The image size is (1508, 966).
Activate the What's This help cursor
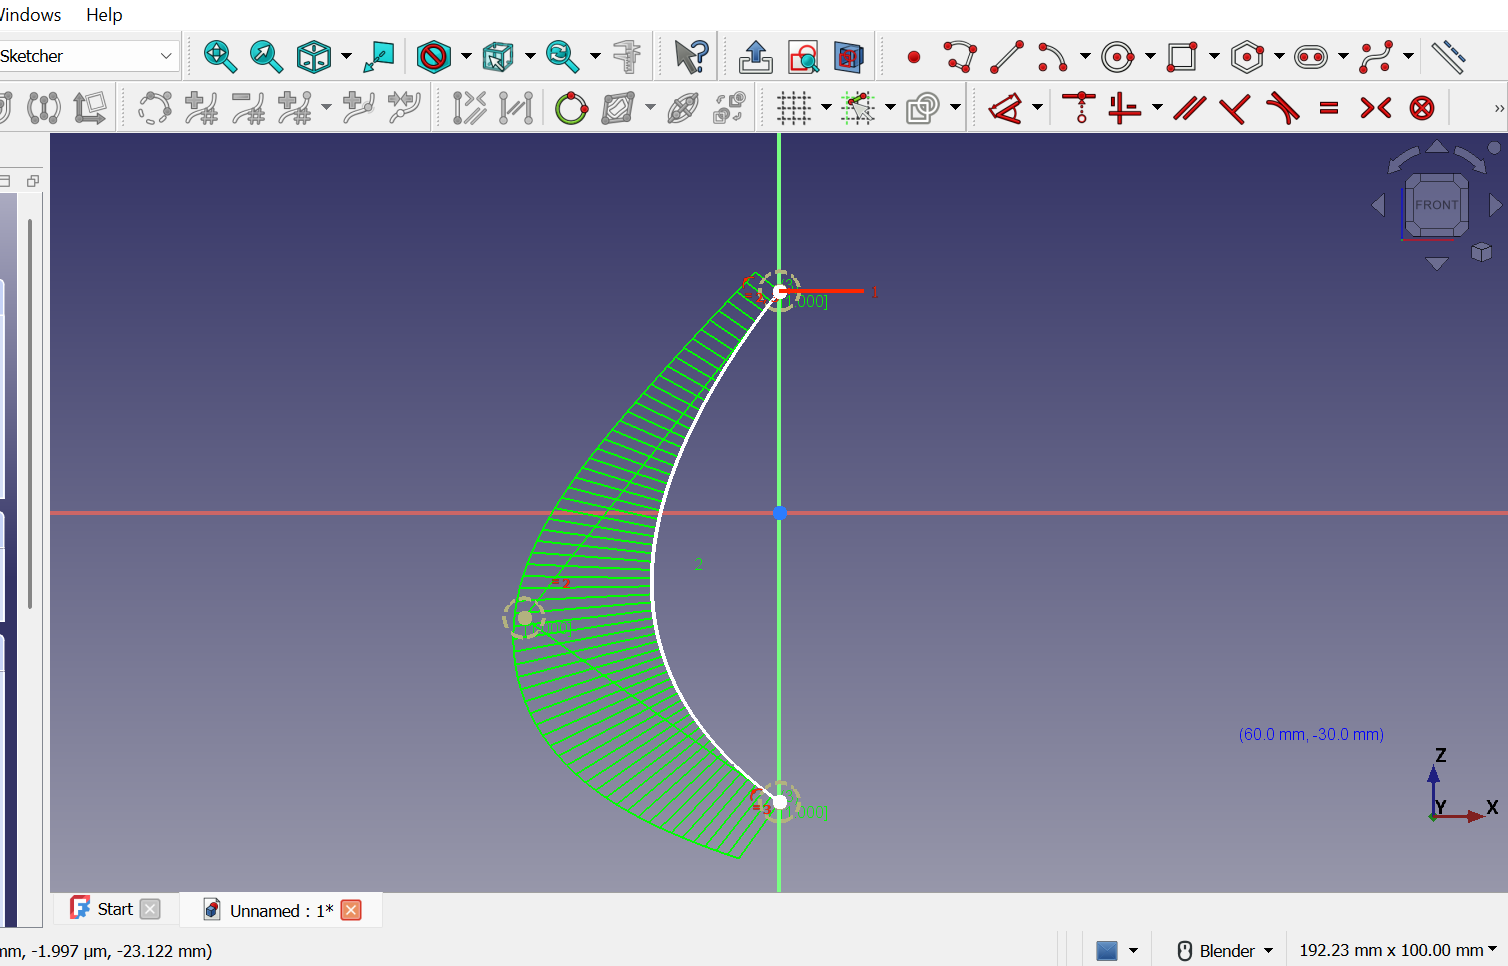click(690, 56)
